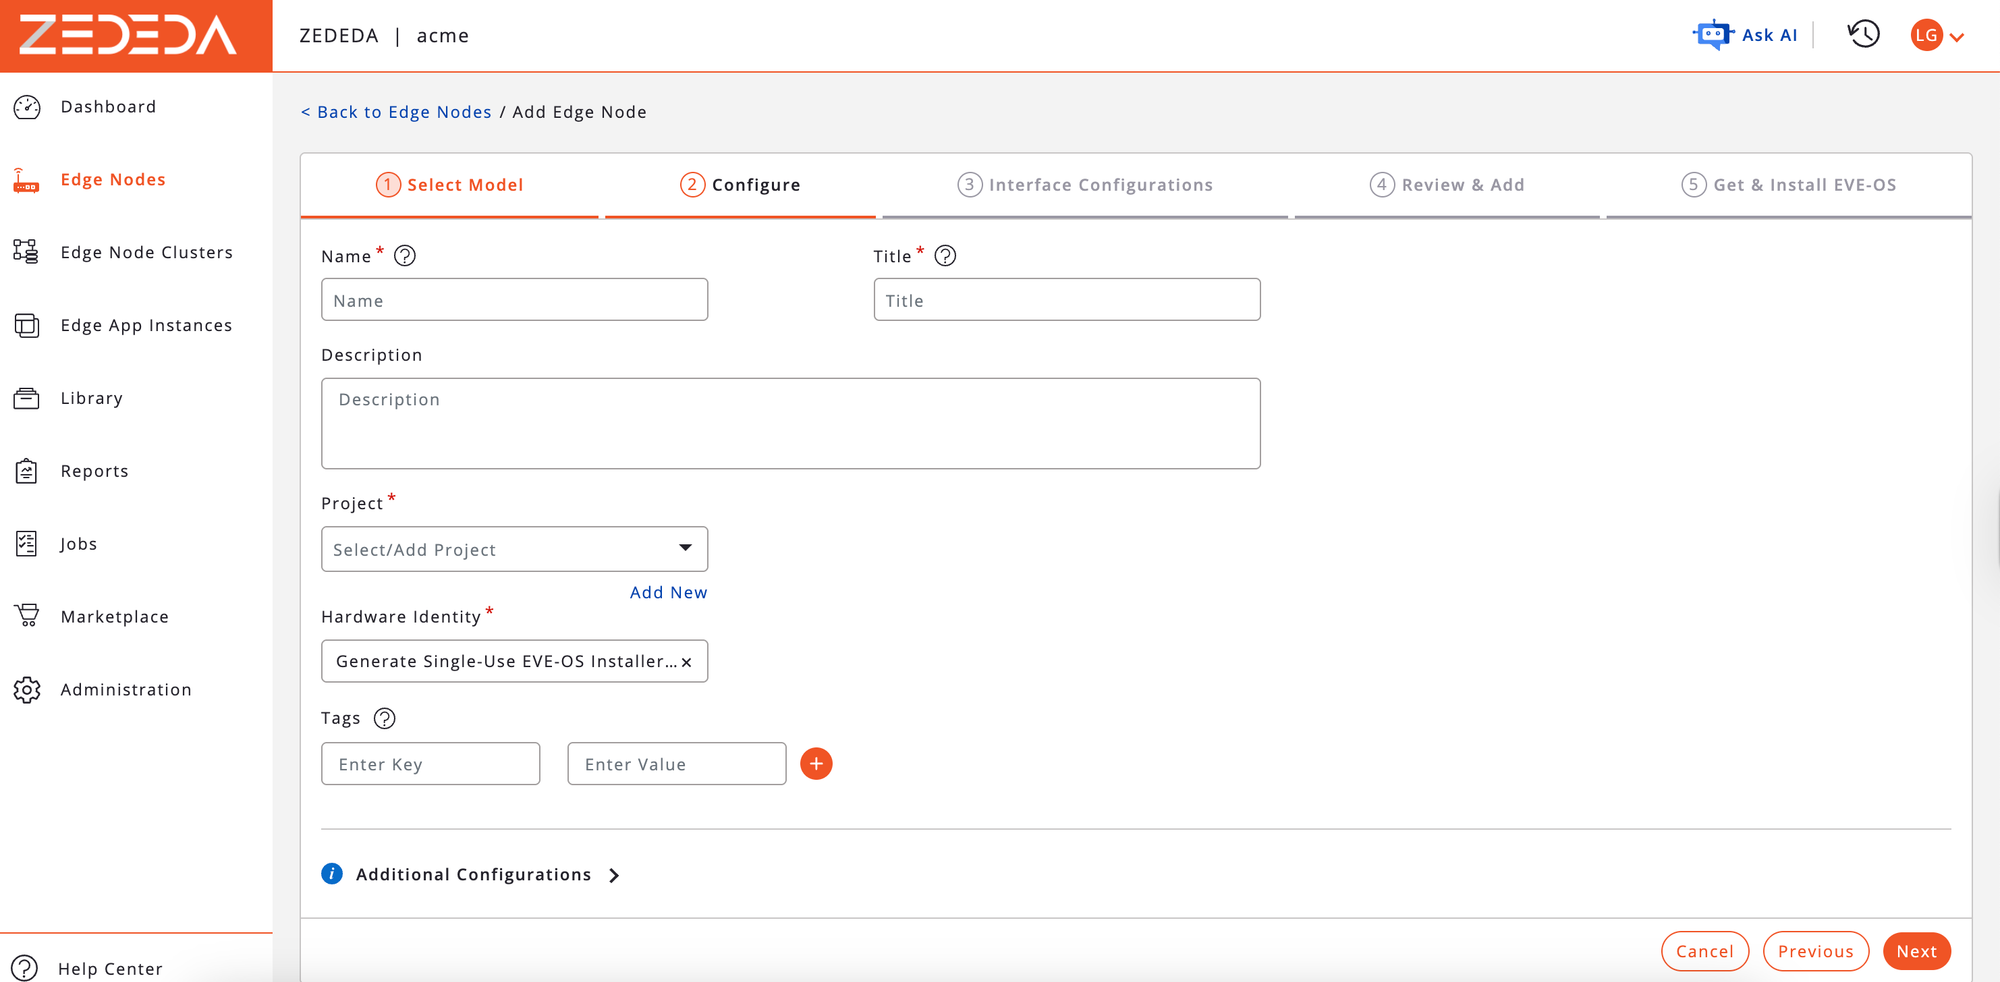Click the Enter Key tag field
Image resolution: width=2000 pixels, height=982 pixels.
coord(430,764)
